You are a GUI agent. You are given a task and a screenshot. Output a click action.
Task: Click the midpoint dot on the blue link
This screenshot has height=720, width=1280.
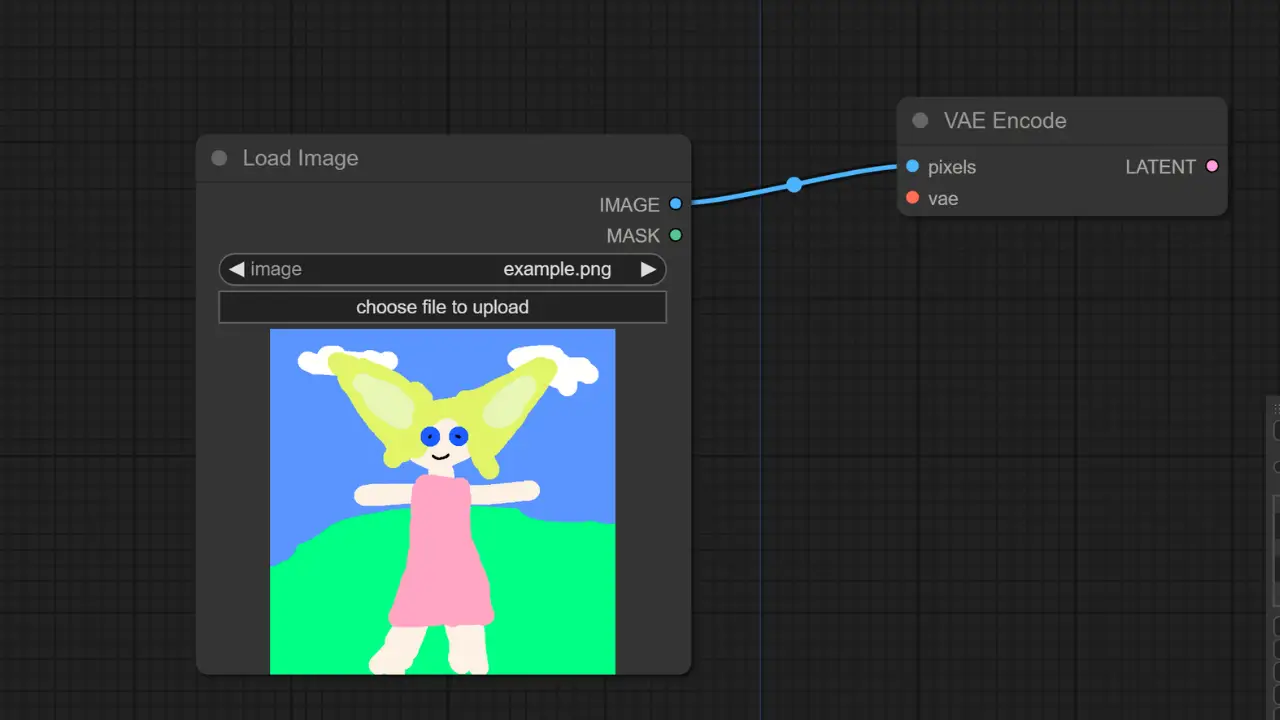794,185
